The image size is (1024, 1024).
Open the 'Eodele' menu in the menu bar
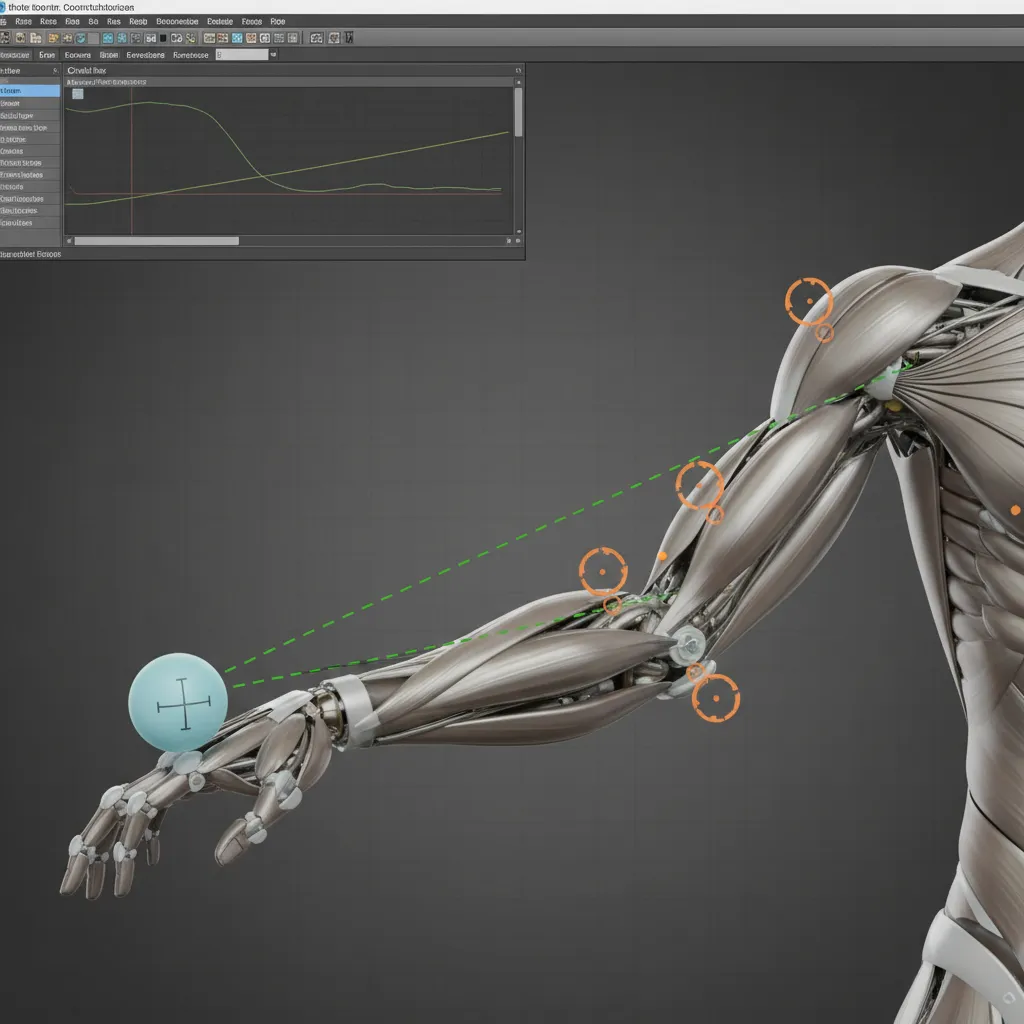[x=220, y=22]
